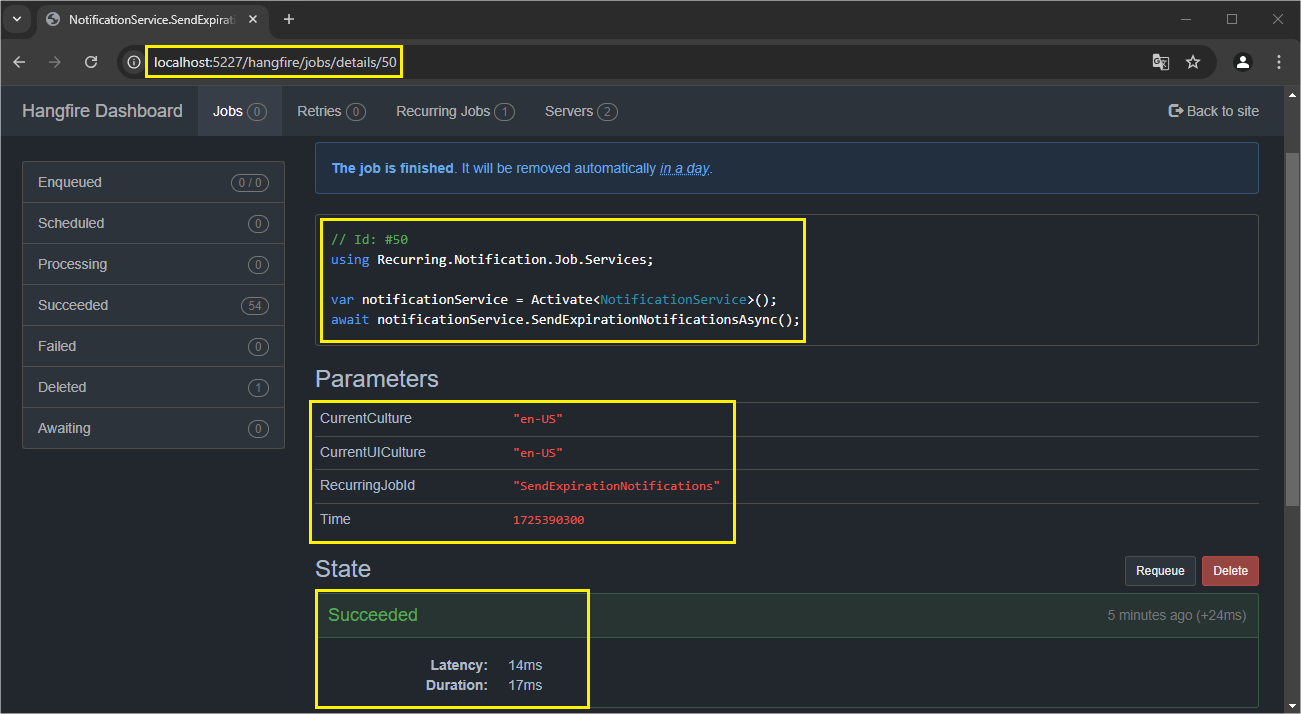Click the '// Id: #50' code comment
This screenshot has height=714, width=1301.
(x=369, y=239)
